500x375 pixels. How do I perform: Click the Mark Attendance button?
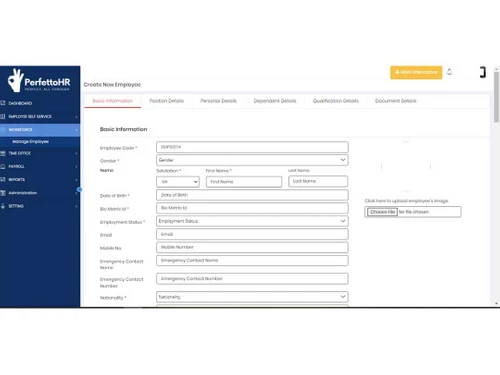pos(416,72)
